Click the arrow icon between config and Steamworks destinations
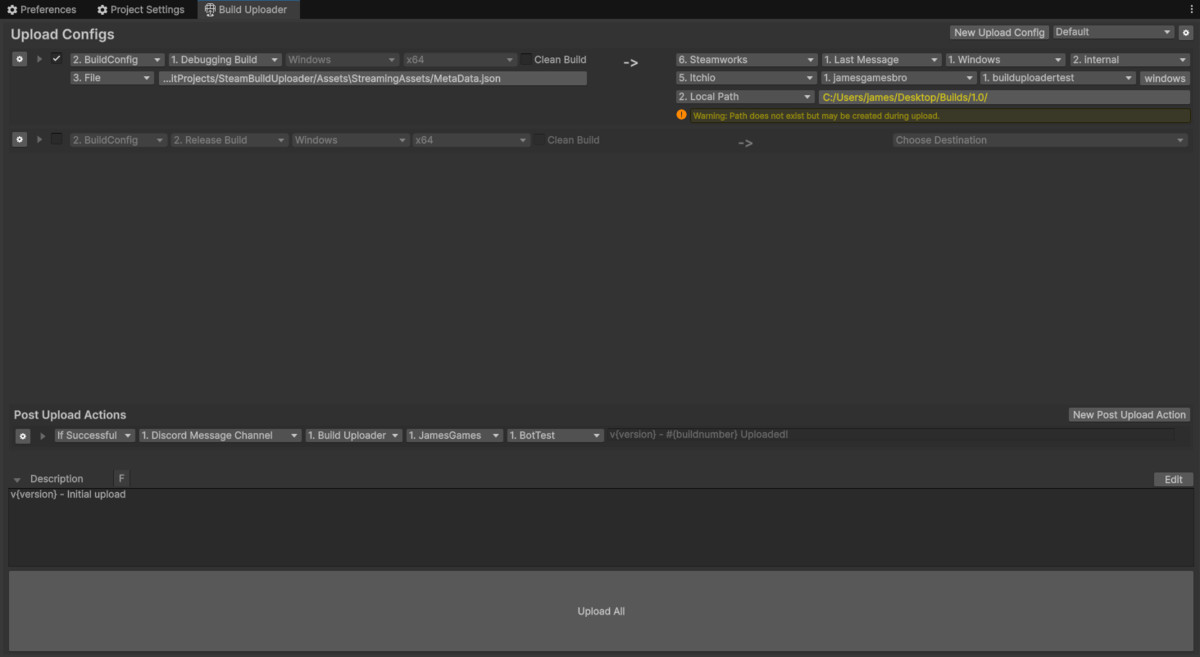Viewport: 1200px width, 657px height. [630, 62]
